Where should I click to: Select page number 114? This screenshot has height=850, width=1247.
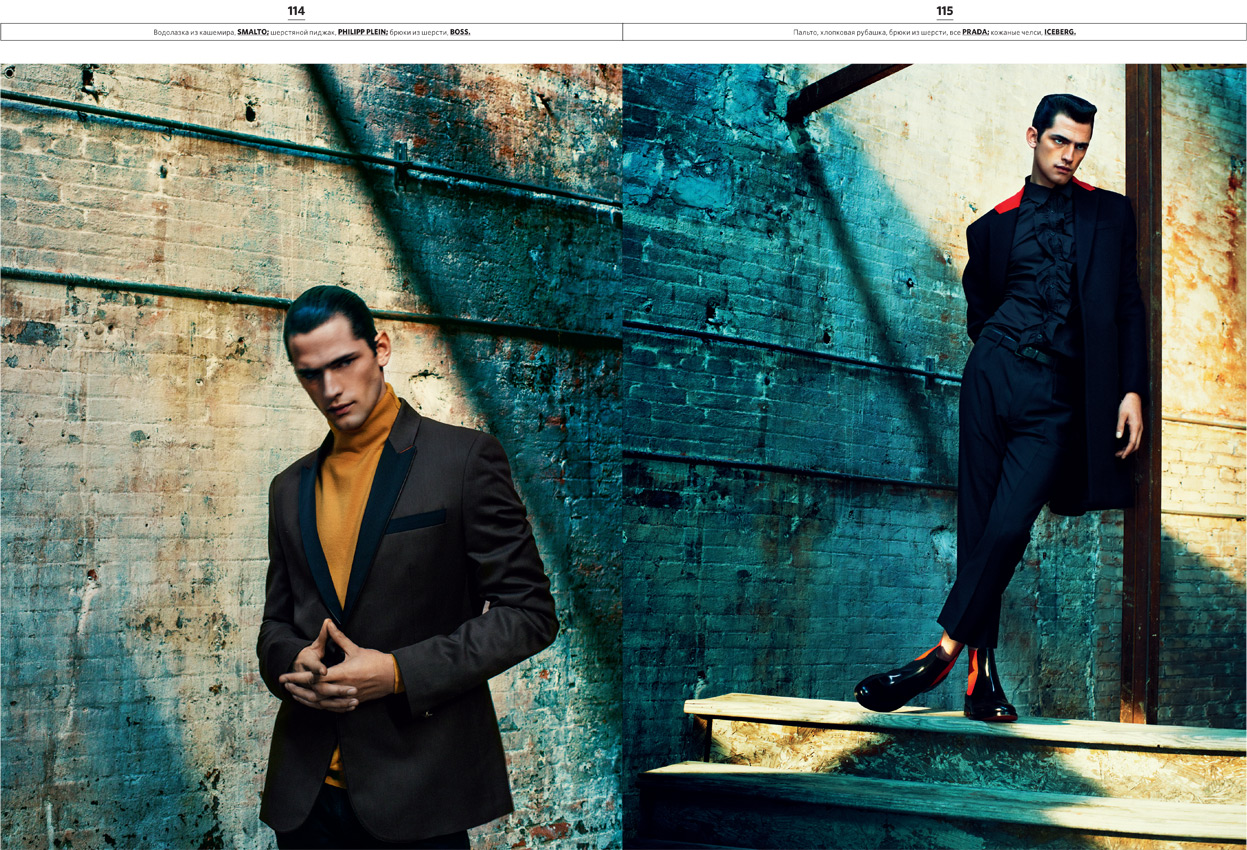[296, 11]
